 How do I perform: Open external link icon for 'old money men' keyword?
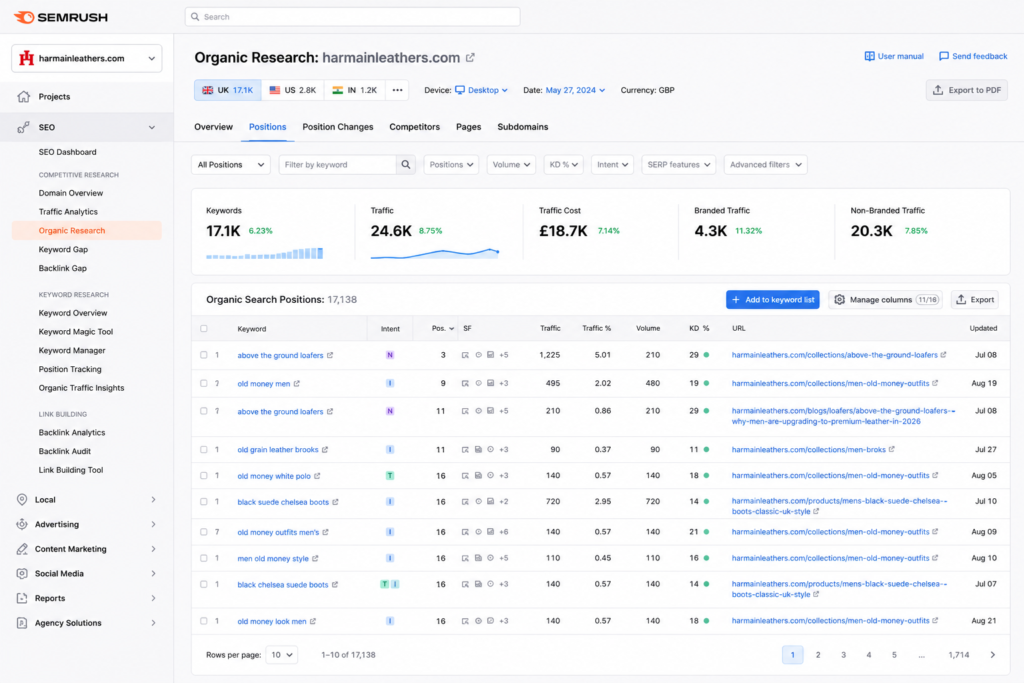click(296, 383)
